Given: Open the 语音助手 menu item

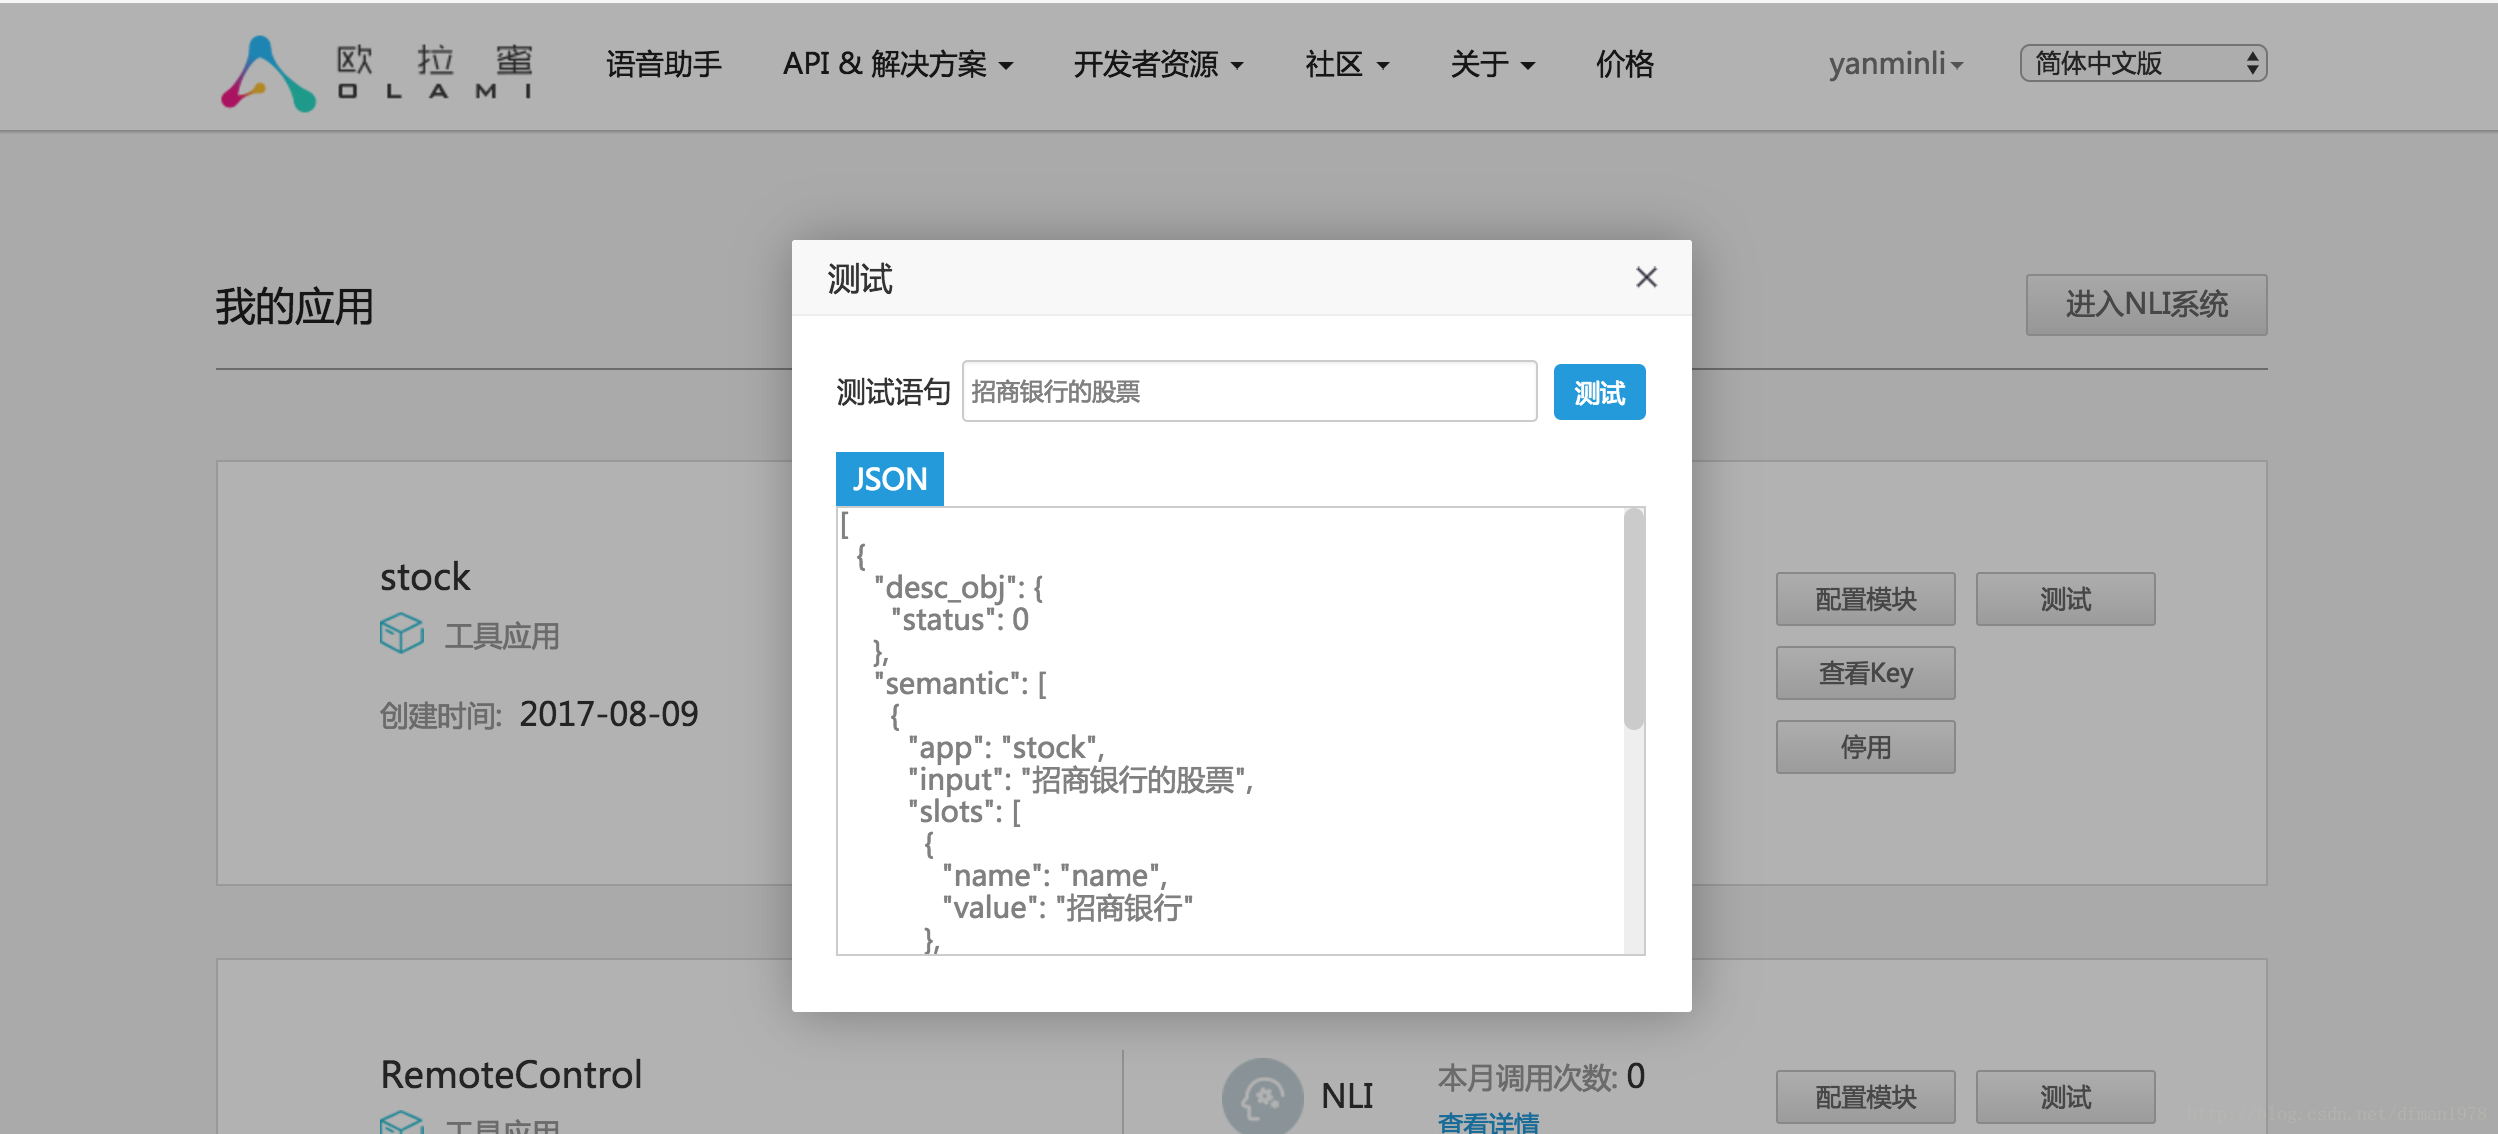Looking at the screenshot, I should (663, 64).
